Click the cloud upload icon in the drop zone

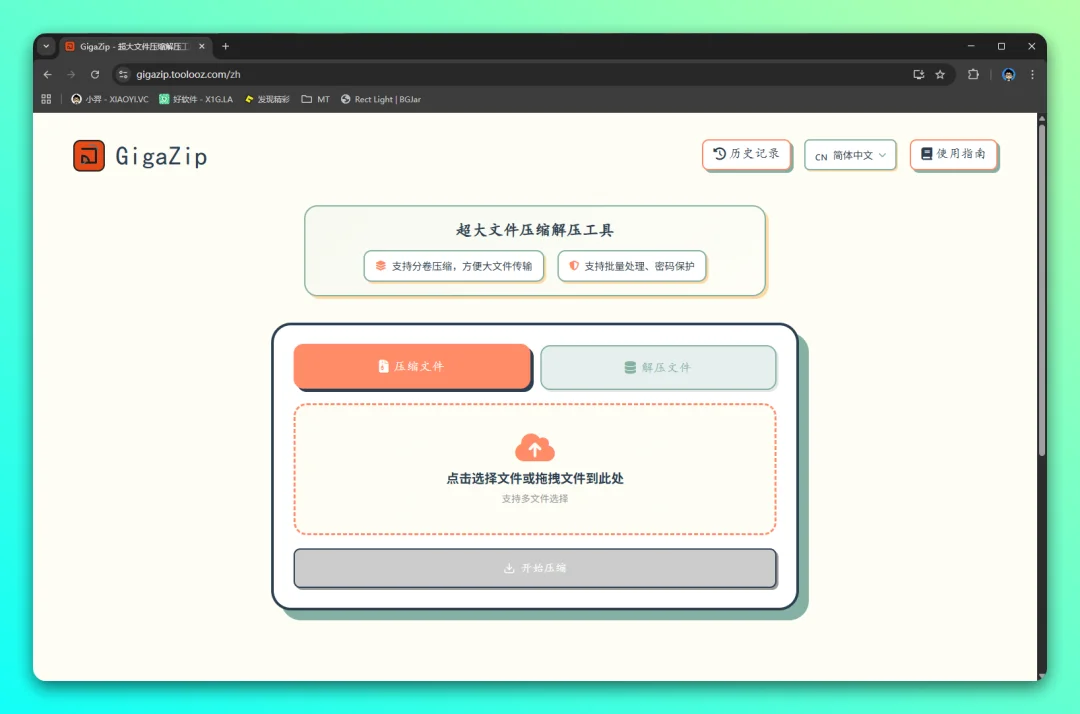coord(535,447)
